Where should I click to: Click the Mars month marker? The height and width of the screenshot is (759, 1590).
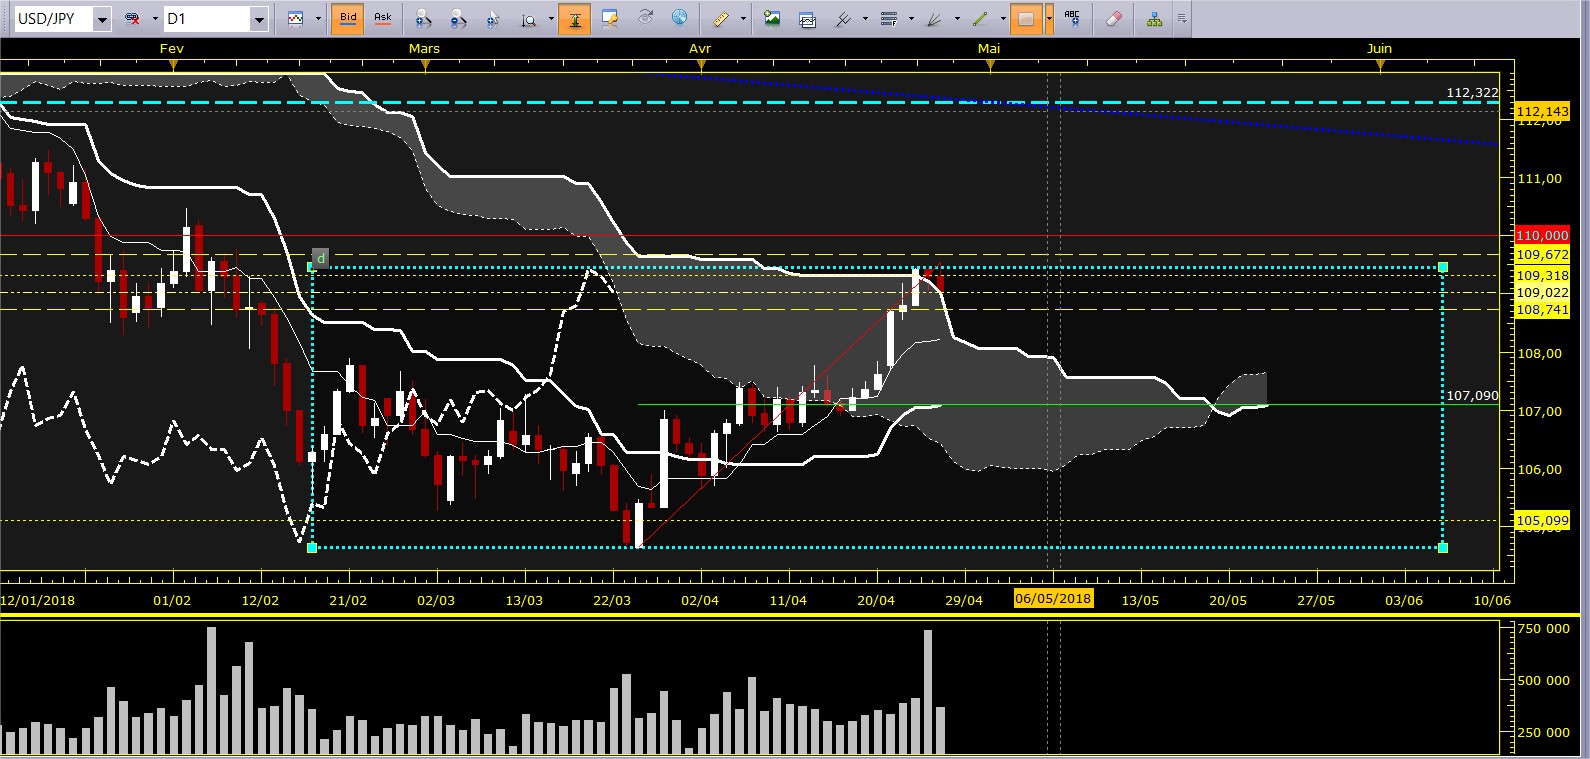(x=424, y=48)
